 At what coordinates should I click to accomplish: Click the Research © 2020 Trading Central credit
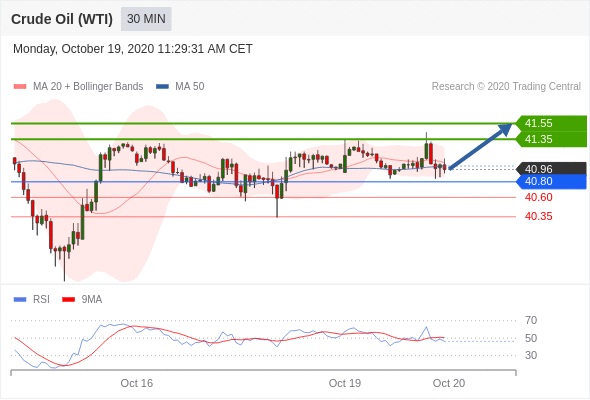click(x=506, y=87)
